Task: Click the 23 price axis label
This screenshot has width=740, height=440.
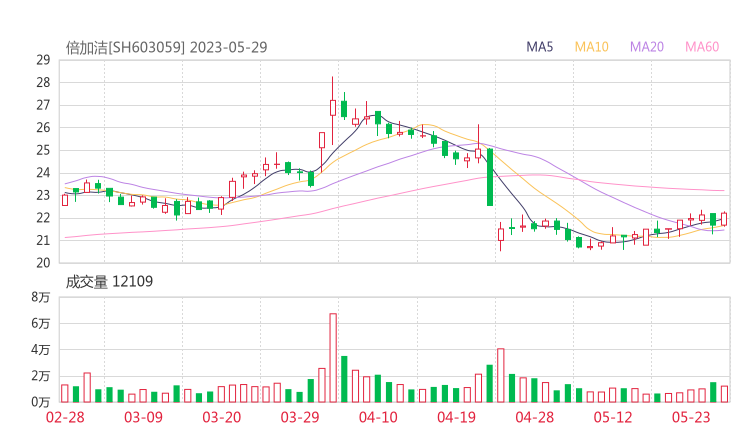Action: (x=43, y=195)
